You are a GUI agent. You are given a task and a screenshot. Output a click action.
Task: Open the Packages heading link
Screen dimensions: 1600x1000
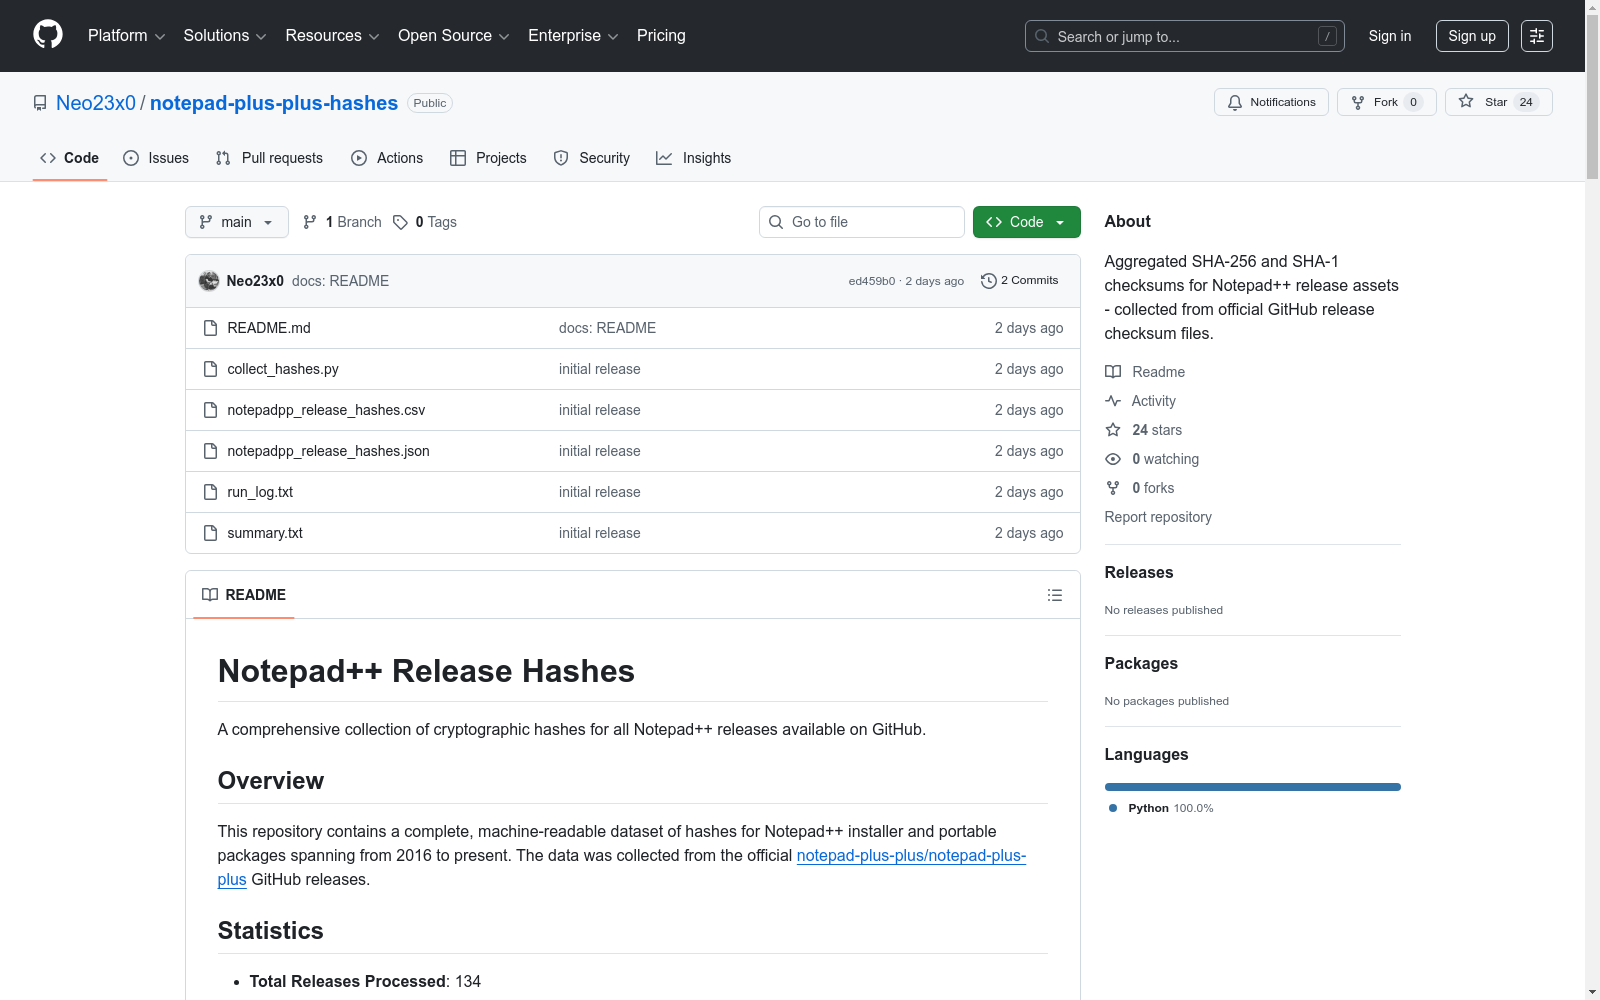pos(1141,664)
